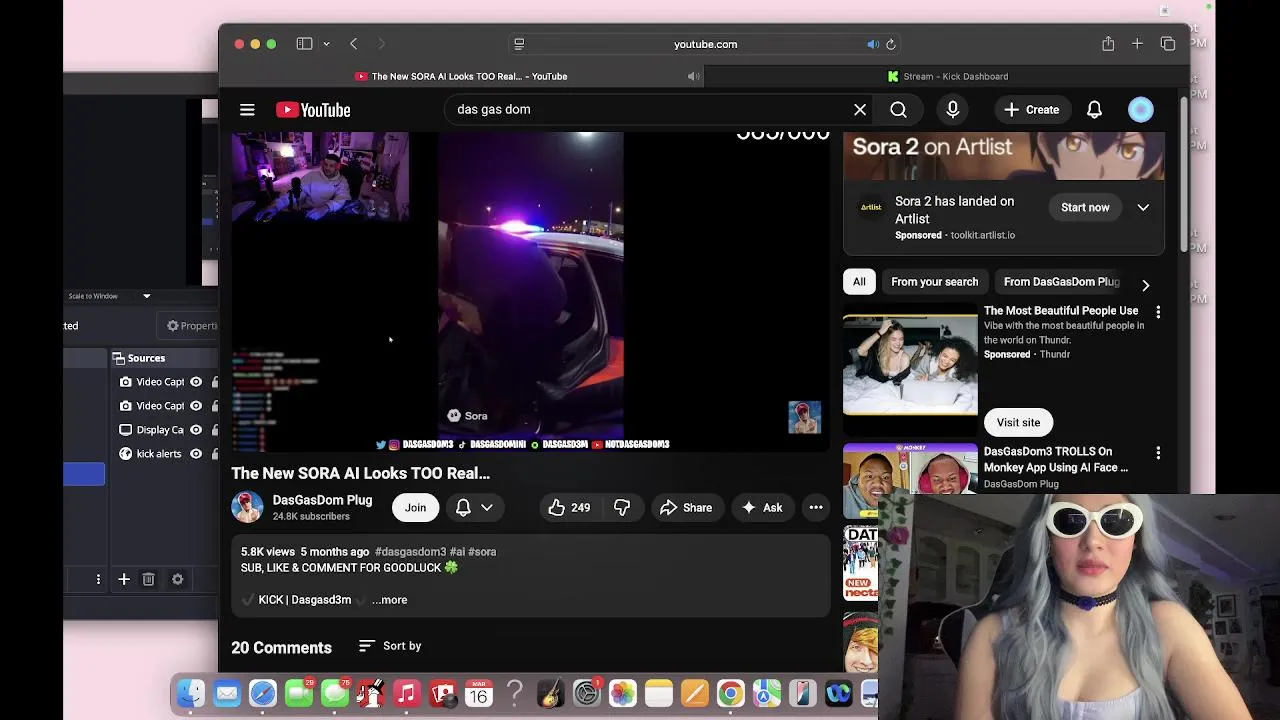Expand the Sora 2 Artlist ad chevron
The width and height of the screenshot is (1280, 720).
pyautogui.click(x=1143, y=208)
